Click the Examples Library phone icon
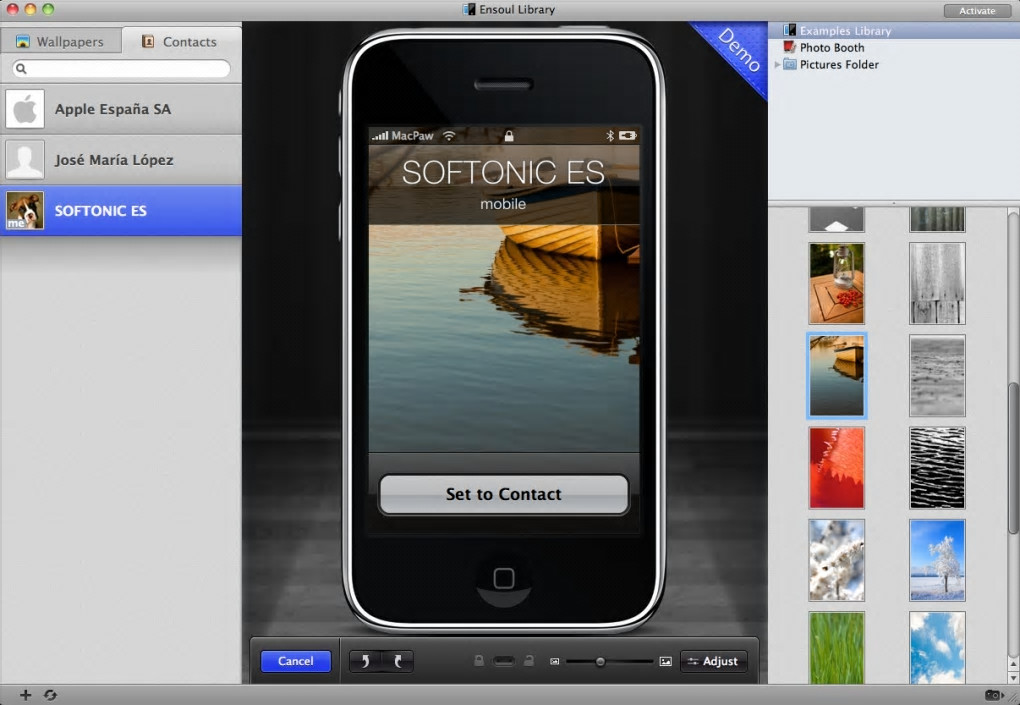 (x=789, y=30)
